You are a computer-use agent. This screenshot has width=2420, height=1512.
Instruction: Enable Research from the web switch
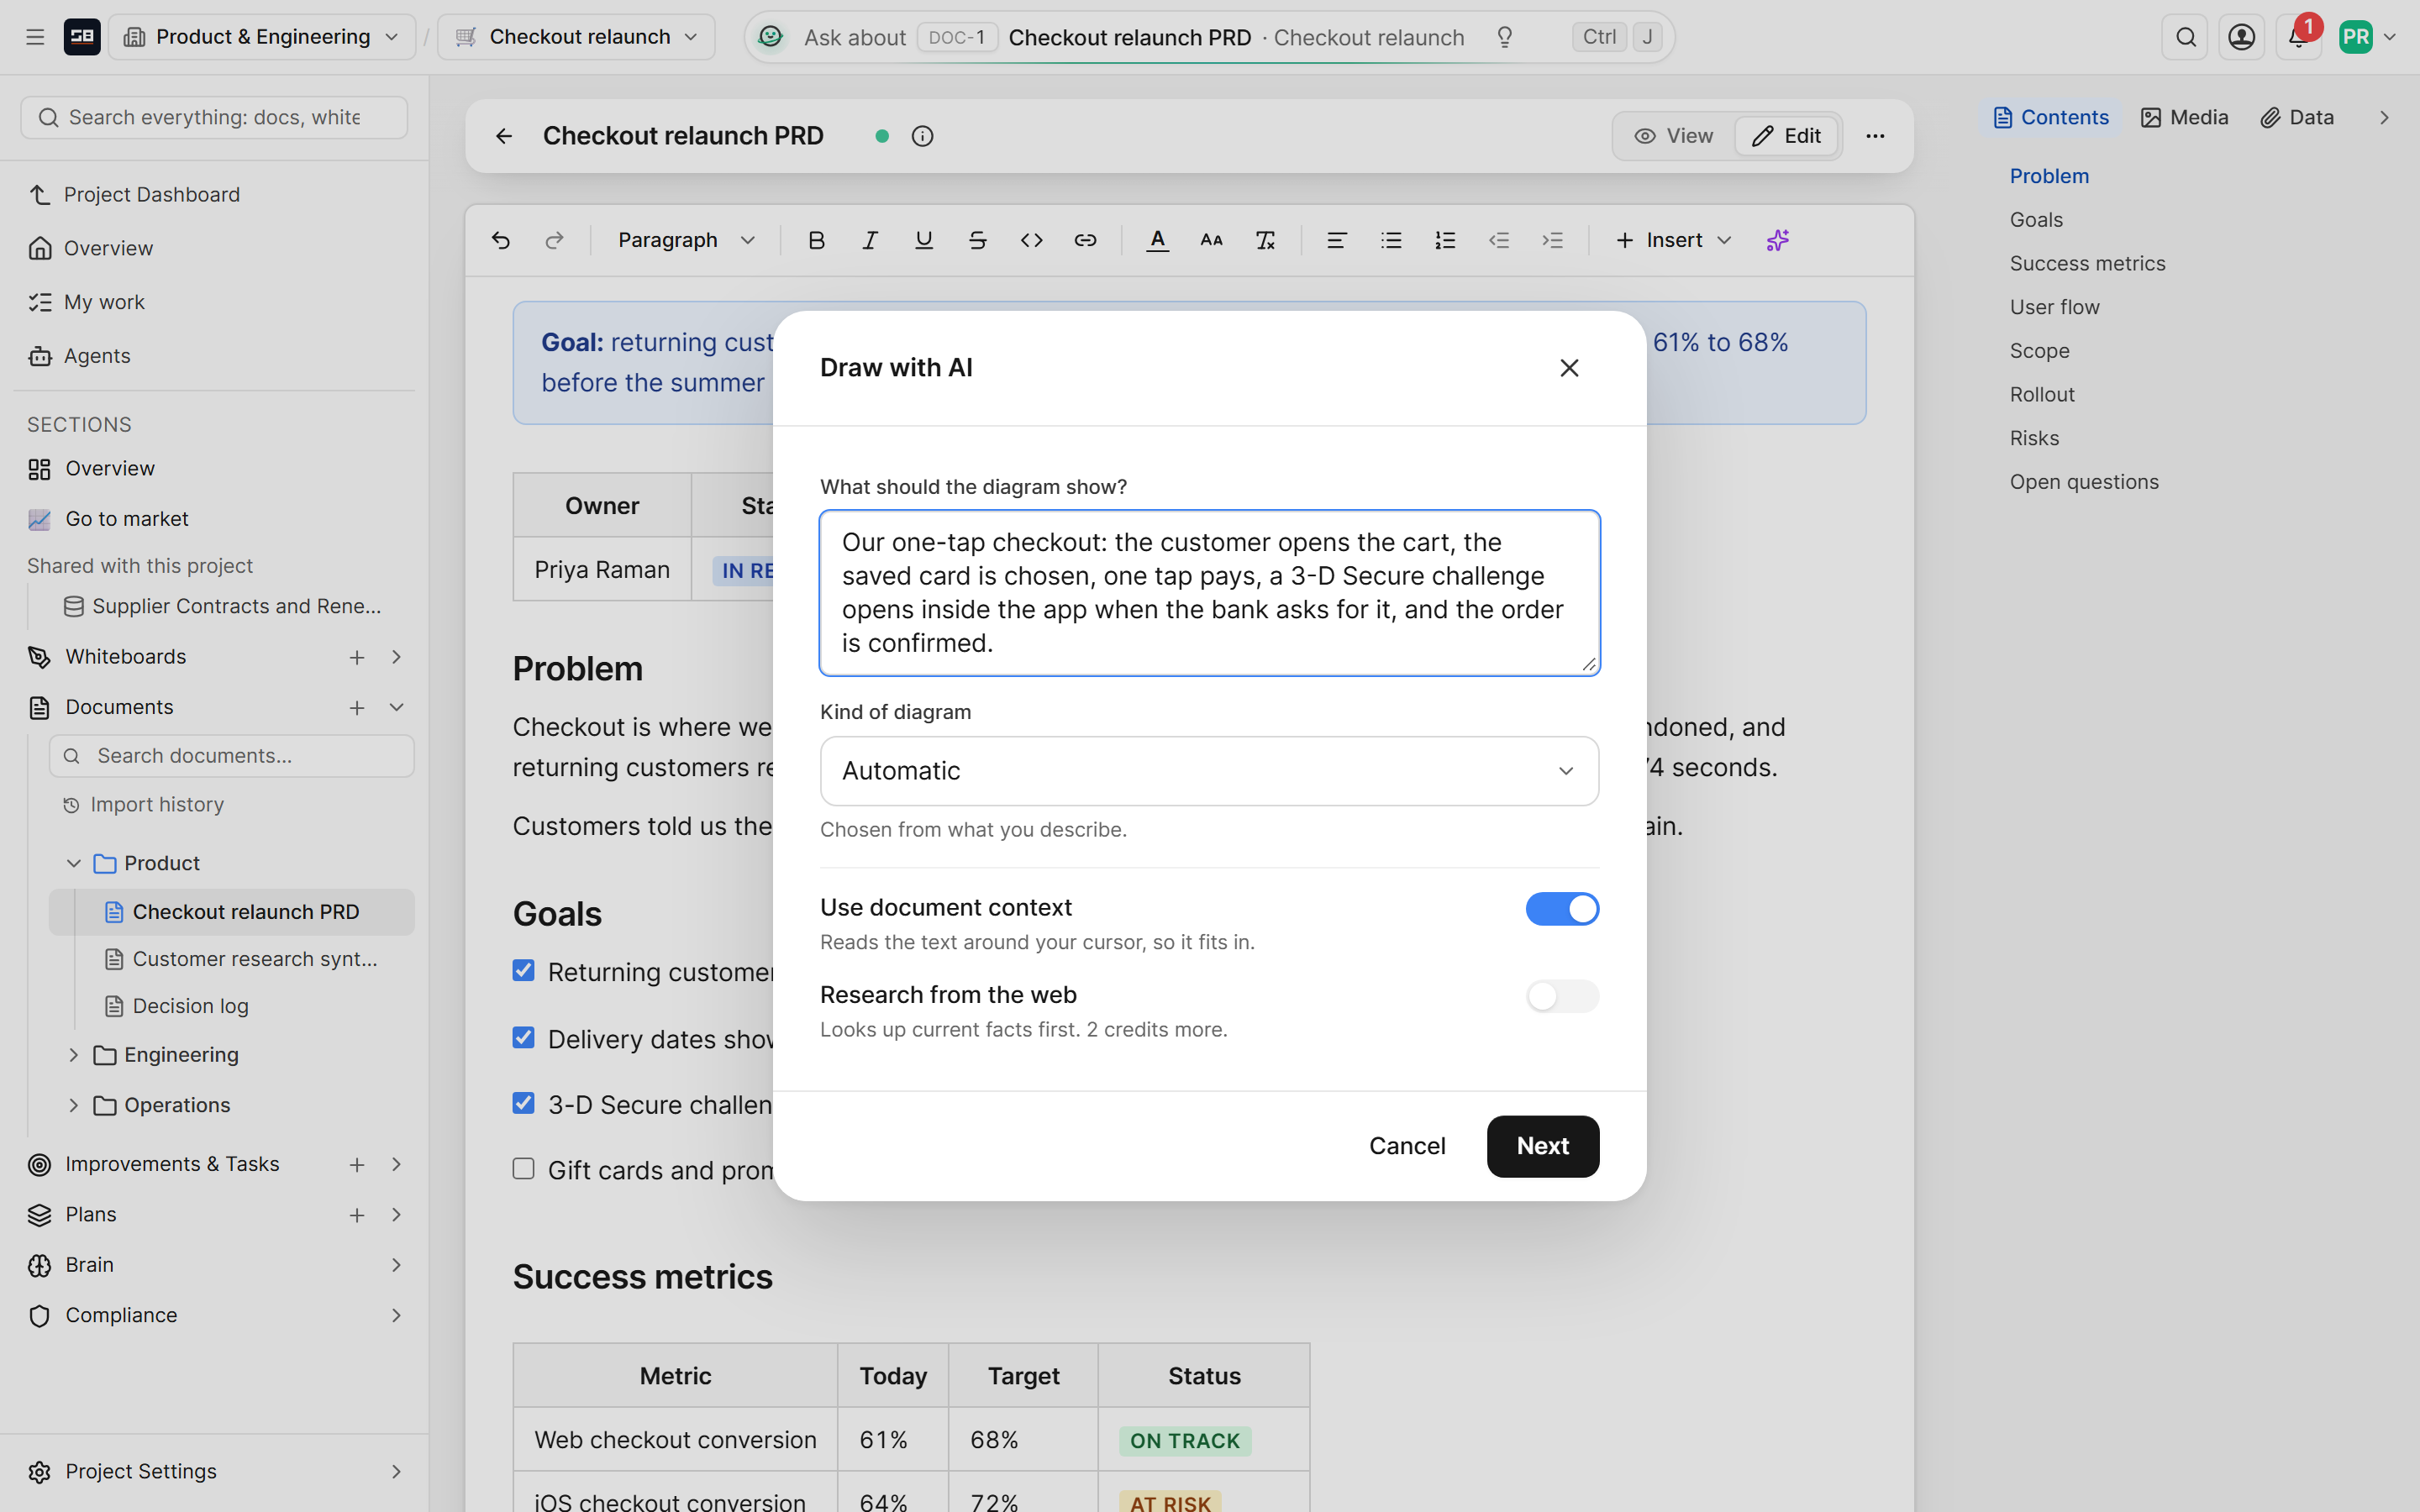[x=1562, y=996]
